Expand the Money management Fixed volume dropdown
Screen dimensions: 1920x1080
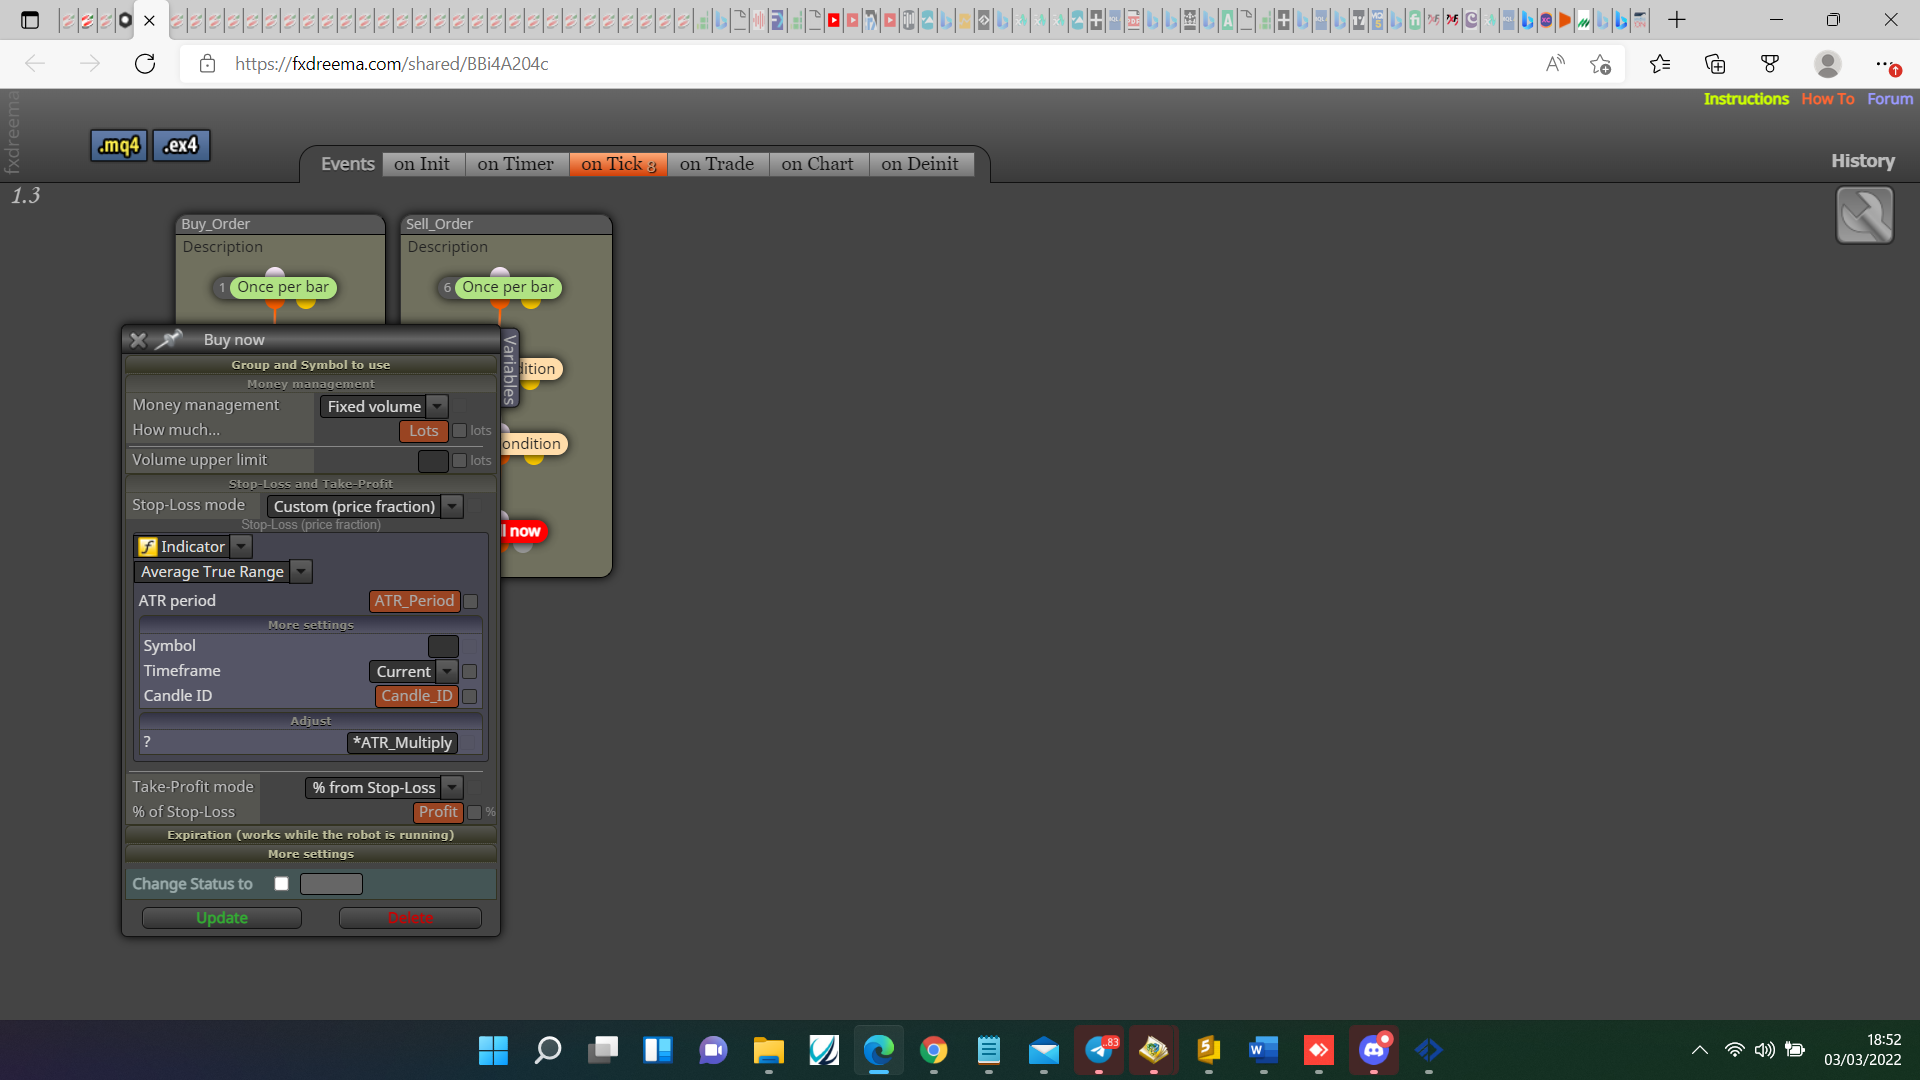pos(437,407)
